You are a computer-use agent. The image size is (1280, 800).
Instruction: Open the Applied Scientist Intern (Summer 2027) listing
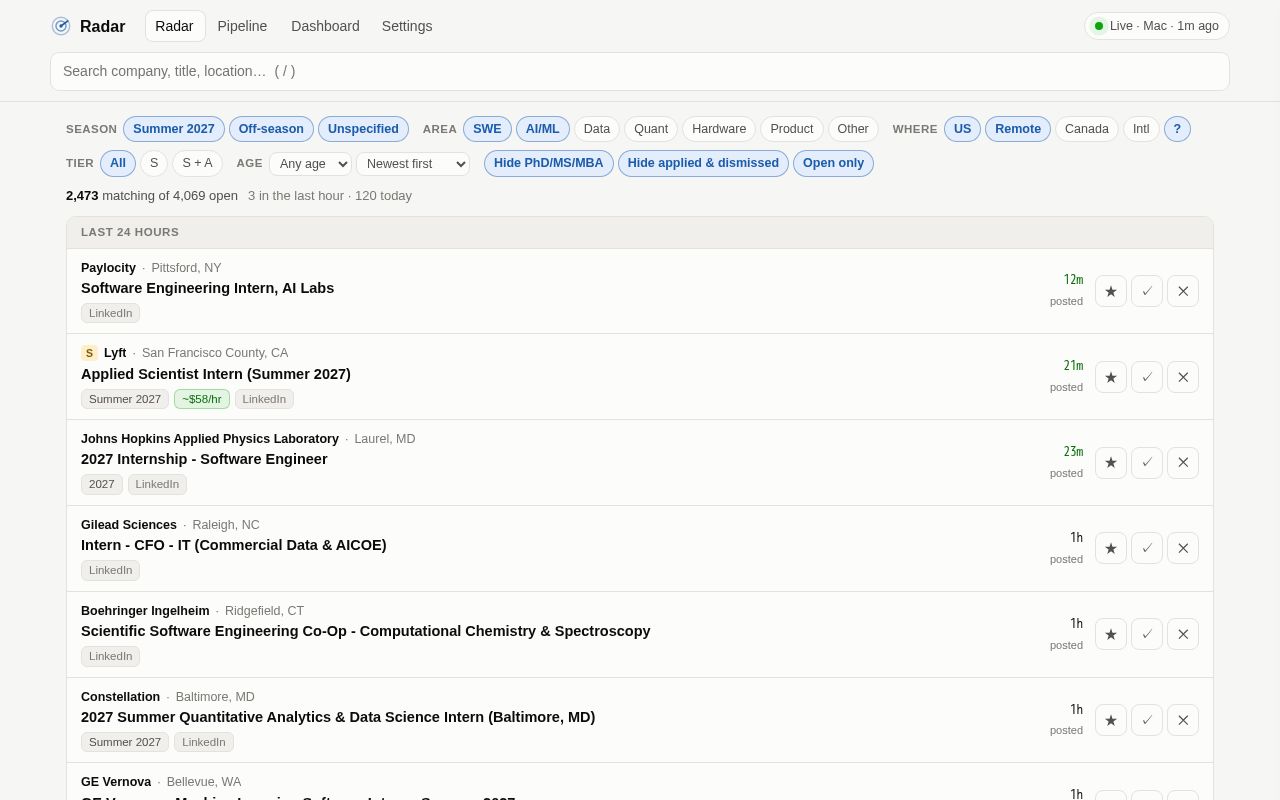[216, 374]
